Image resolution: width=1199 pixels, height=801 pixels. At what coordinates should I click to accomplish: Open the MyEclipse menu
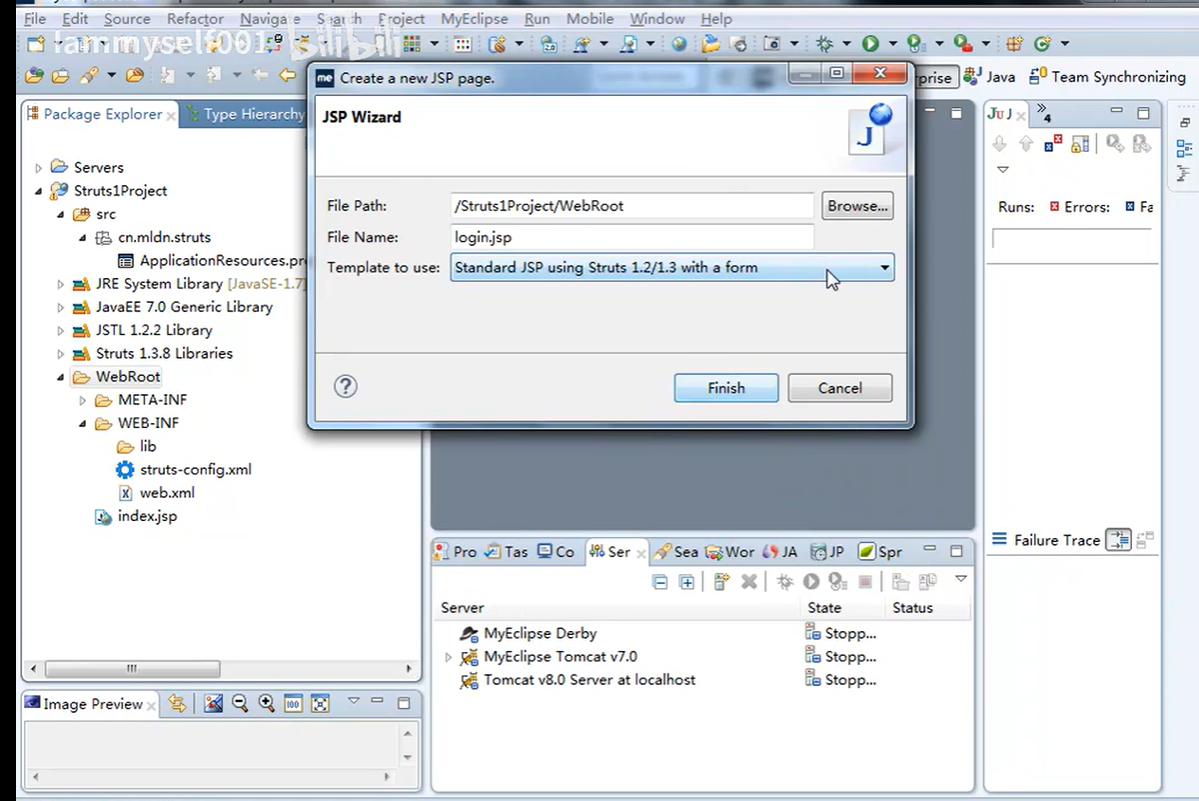click(x=474, y=18)
